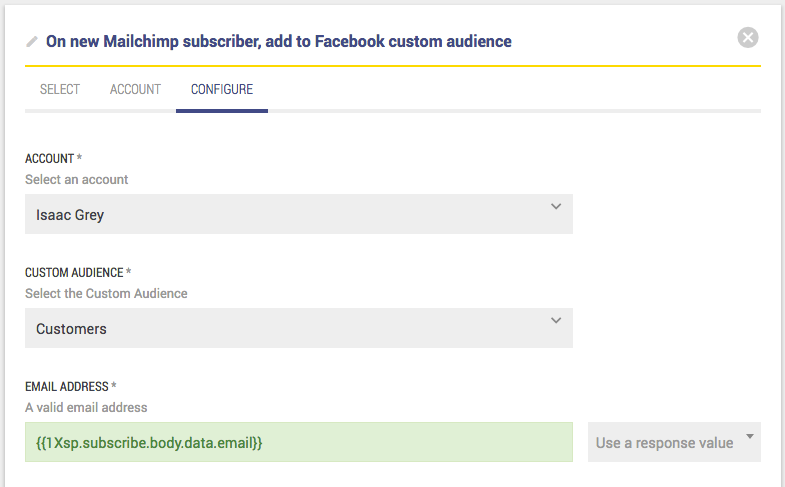
Task: Click the workflow title text to rename
Action: coord(279,42)
